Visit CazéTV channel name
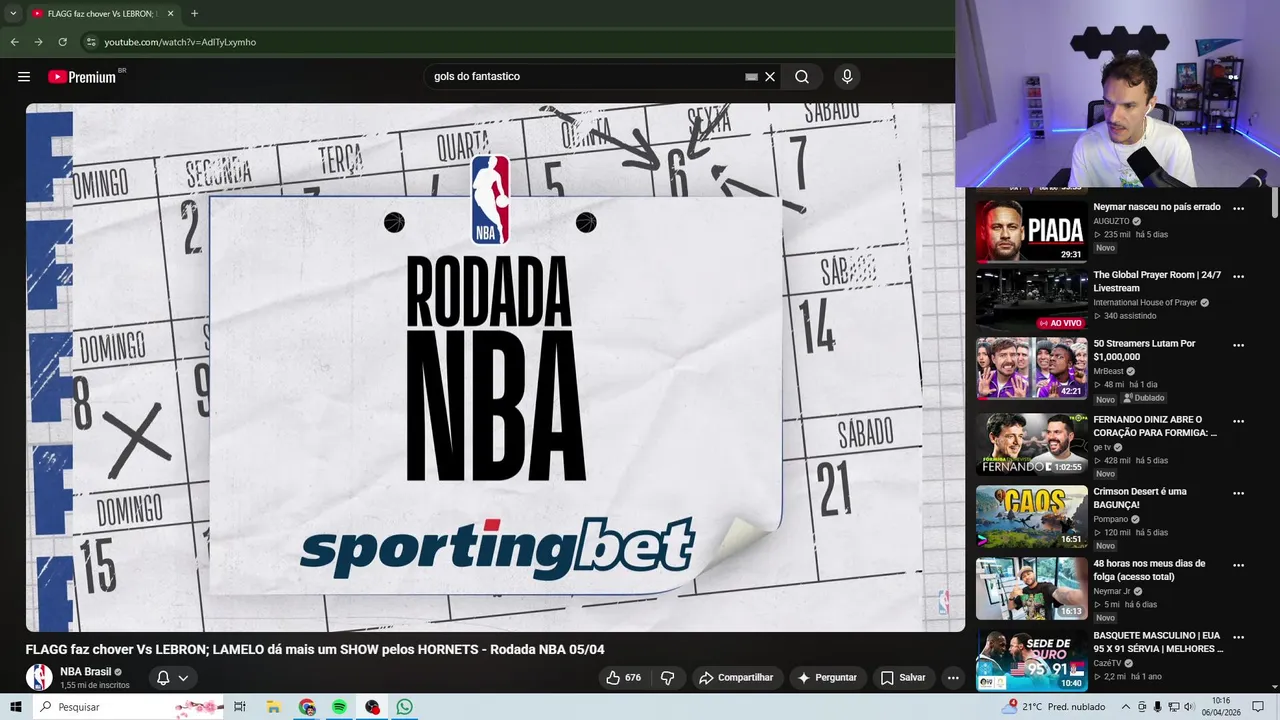Screen dimensions: 1280x720 [x=1107, y=663]
